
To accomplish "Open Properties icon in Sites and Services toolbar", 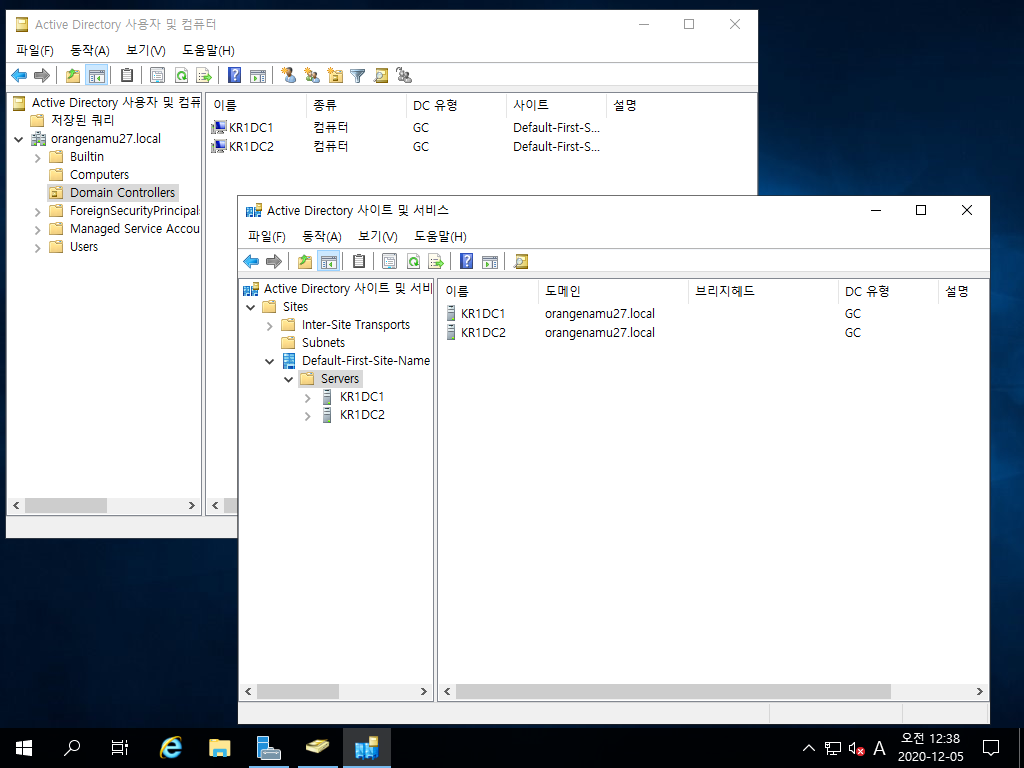I will pyautogui.click(x=389, y=262).
